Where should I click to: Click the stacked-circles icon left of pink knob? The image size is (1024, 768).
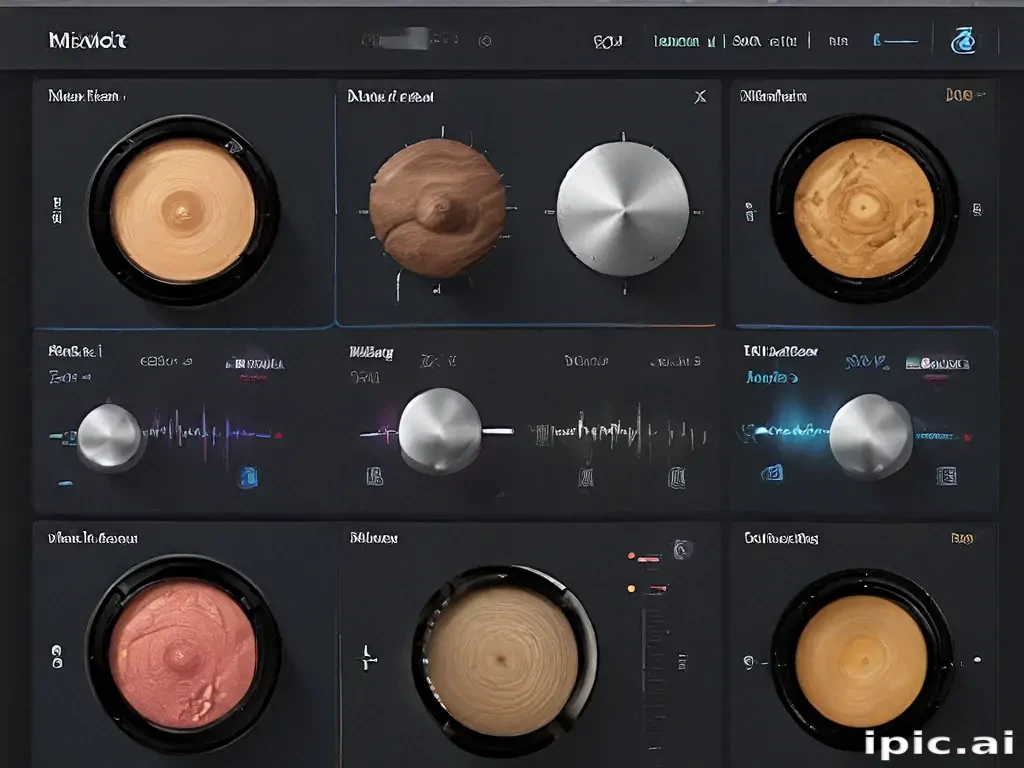pos(57,657)
